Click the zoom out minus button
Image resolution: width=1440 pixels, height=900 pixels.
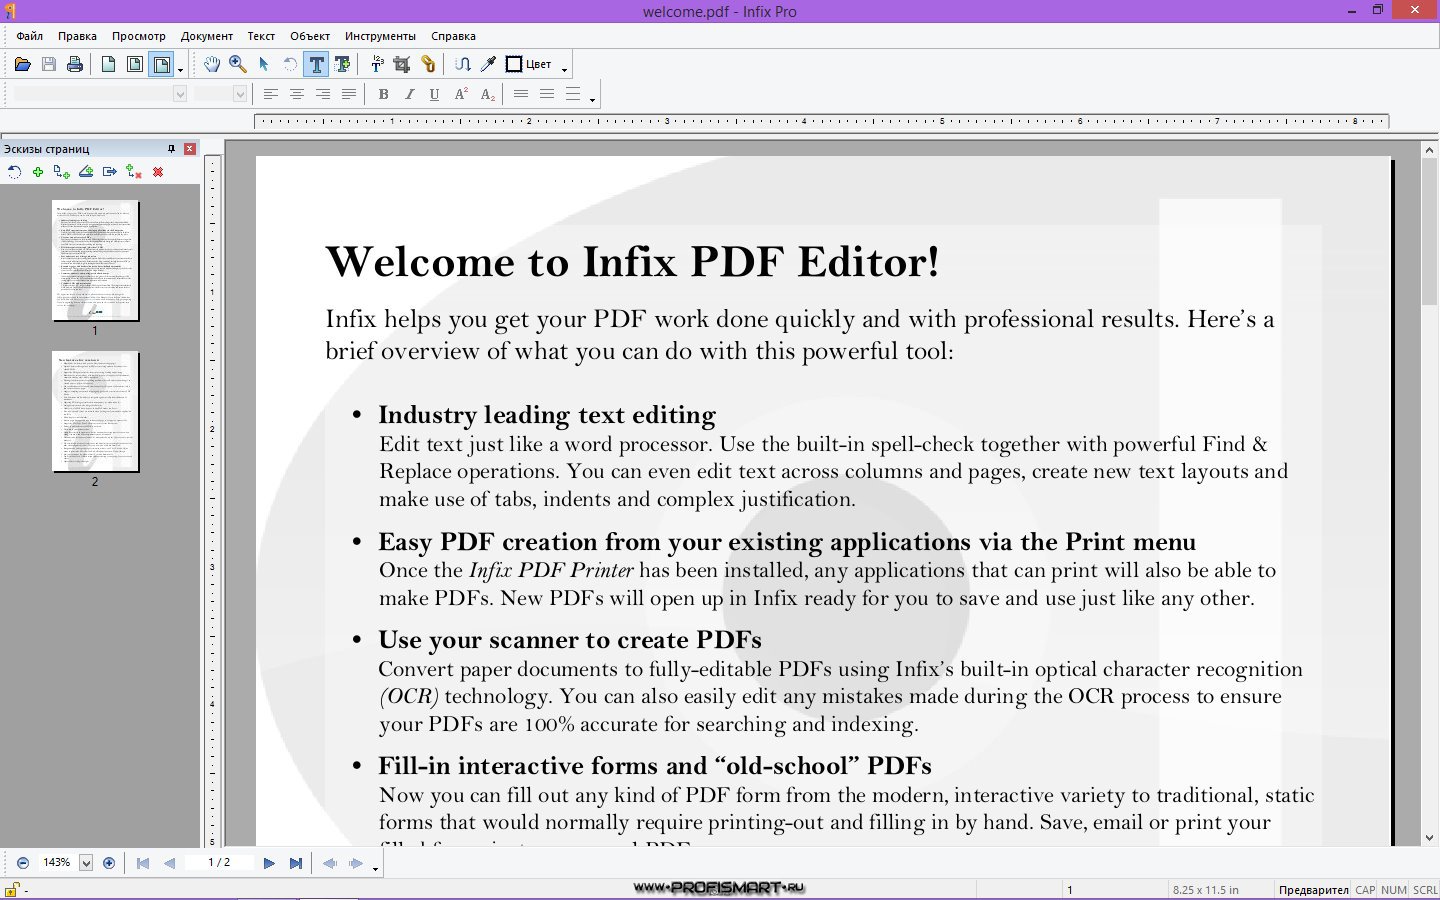(x=23, y=863)
